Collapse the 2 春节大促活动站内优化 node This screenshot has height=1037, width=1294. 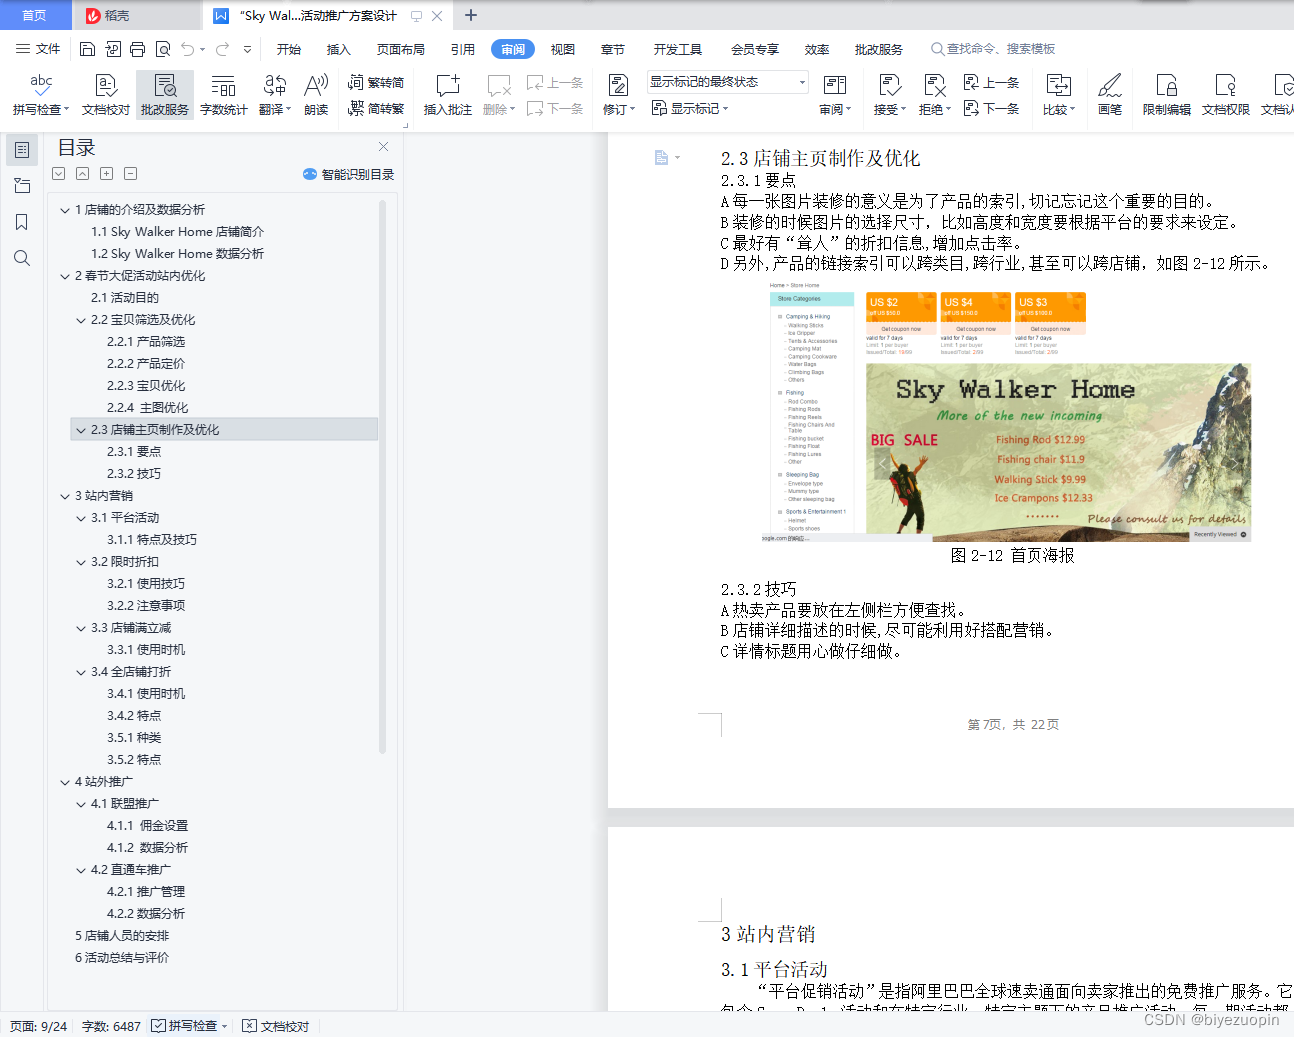click(x=65, y=276)
